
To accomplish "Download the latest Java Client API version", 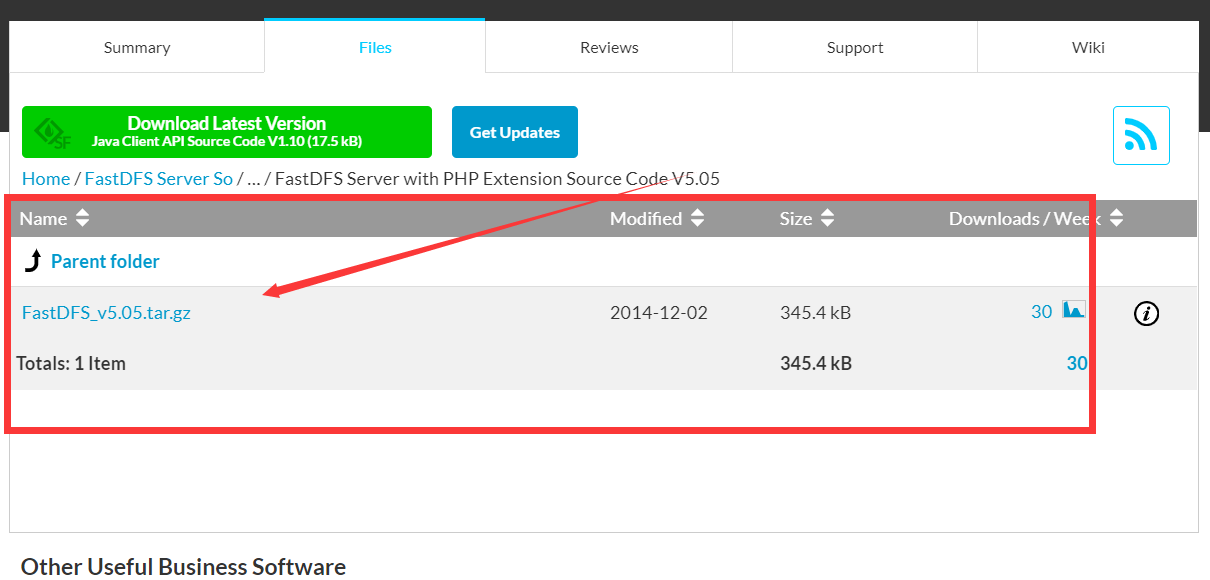I will (x=226, y=131).
